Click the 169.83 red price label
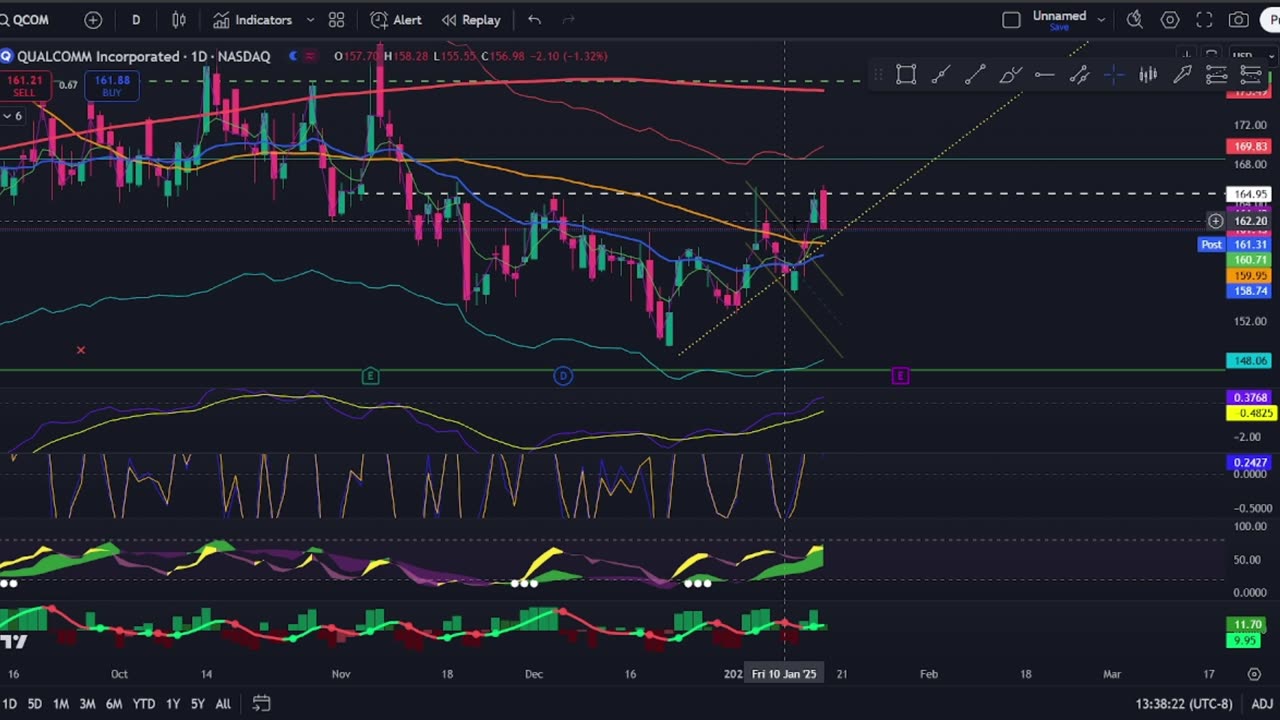The width and height of the screenshot is (1280, 720). point(1249,146)
